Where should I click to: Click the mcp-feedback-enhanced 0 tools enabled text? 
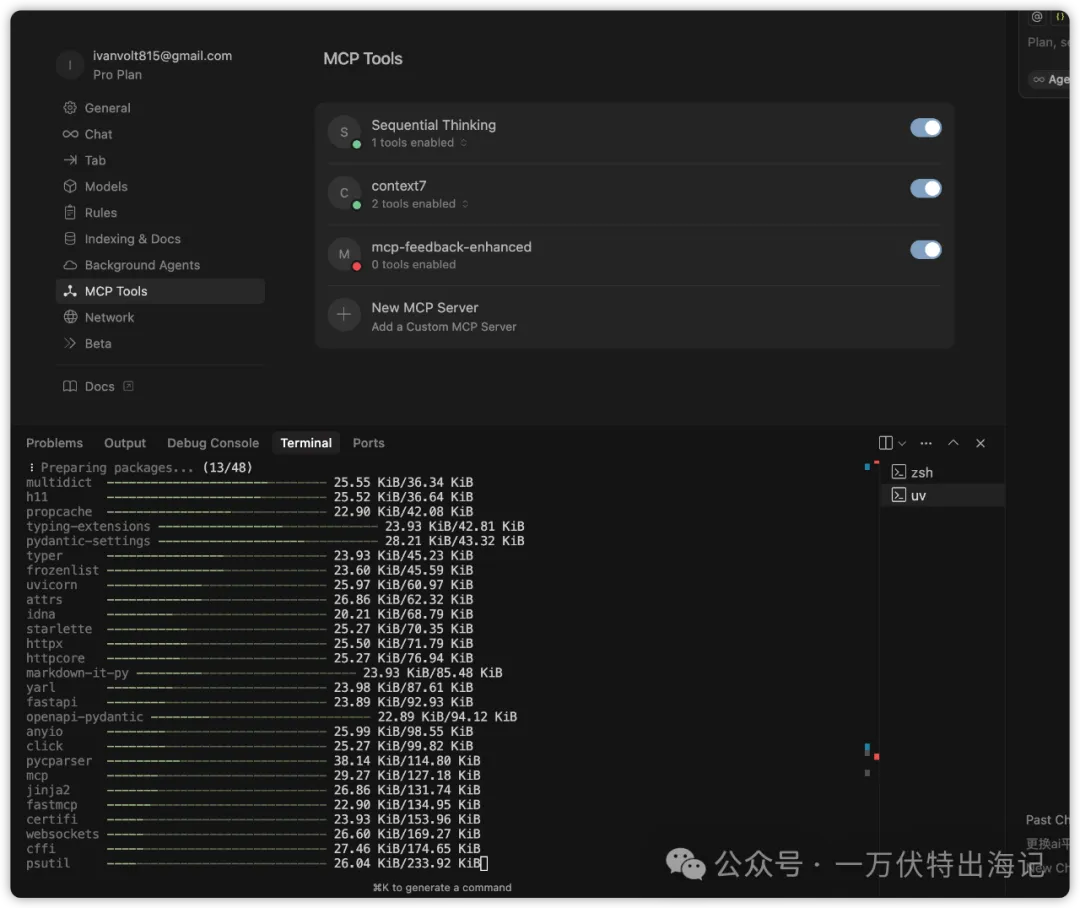coord(413,265)
